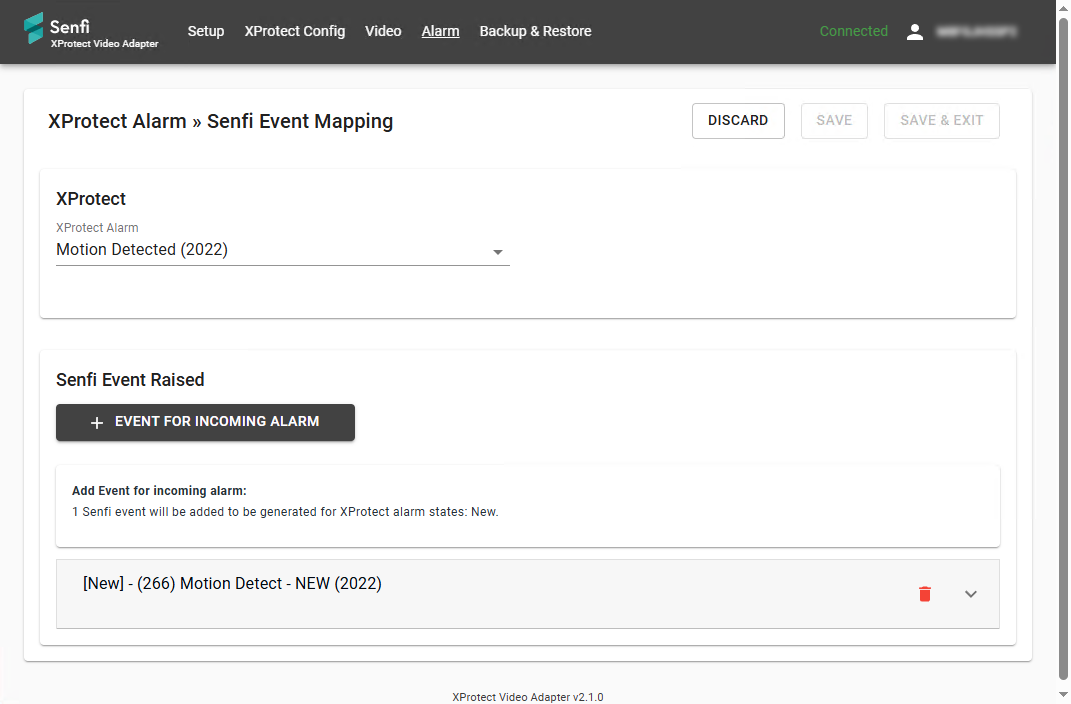Image resolution: width=1071 pixels, height=704 pixels.
Task: Click the Senfi logo icon
Action: (34, 28)
